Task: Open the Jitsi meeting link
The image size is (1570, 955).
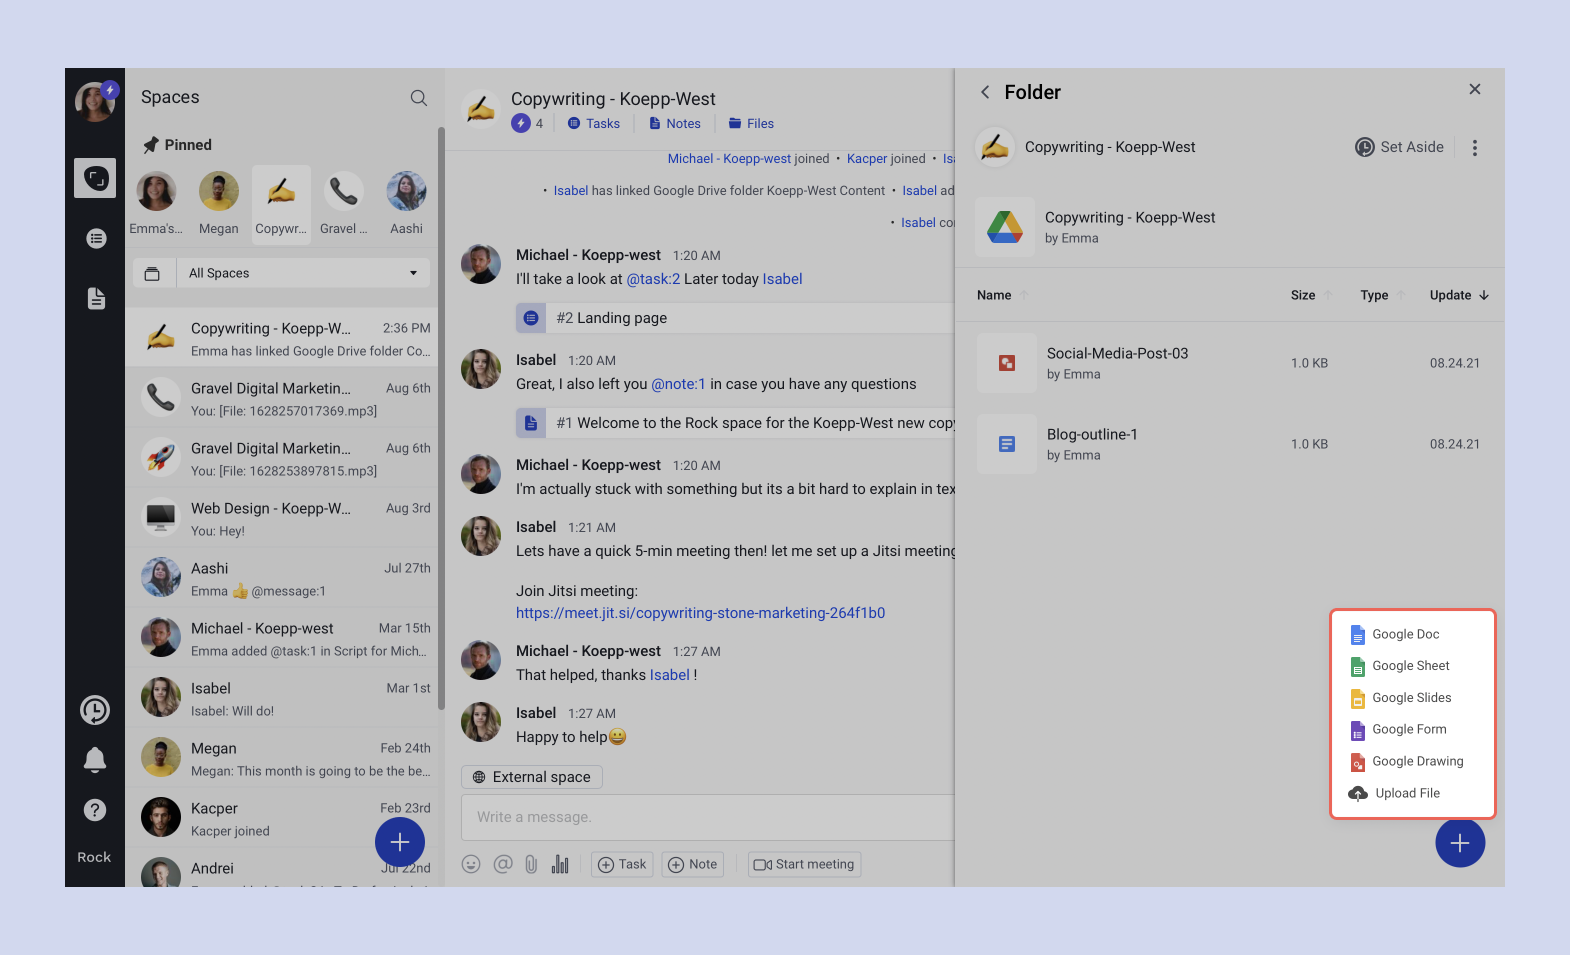Action: click(x=700, y=613)
